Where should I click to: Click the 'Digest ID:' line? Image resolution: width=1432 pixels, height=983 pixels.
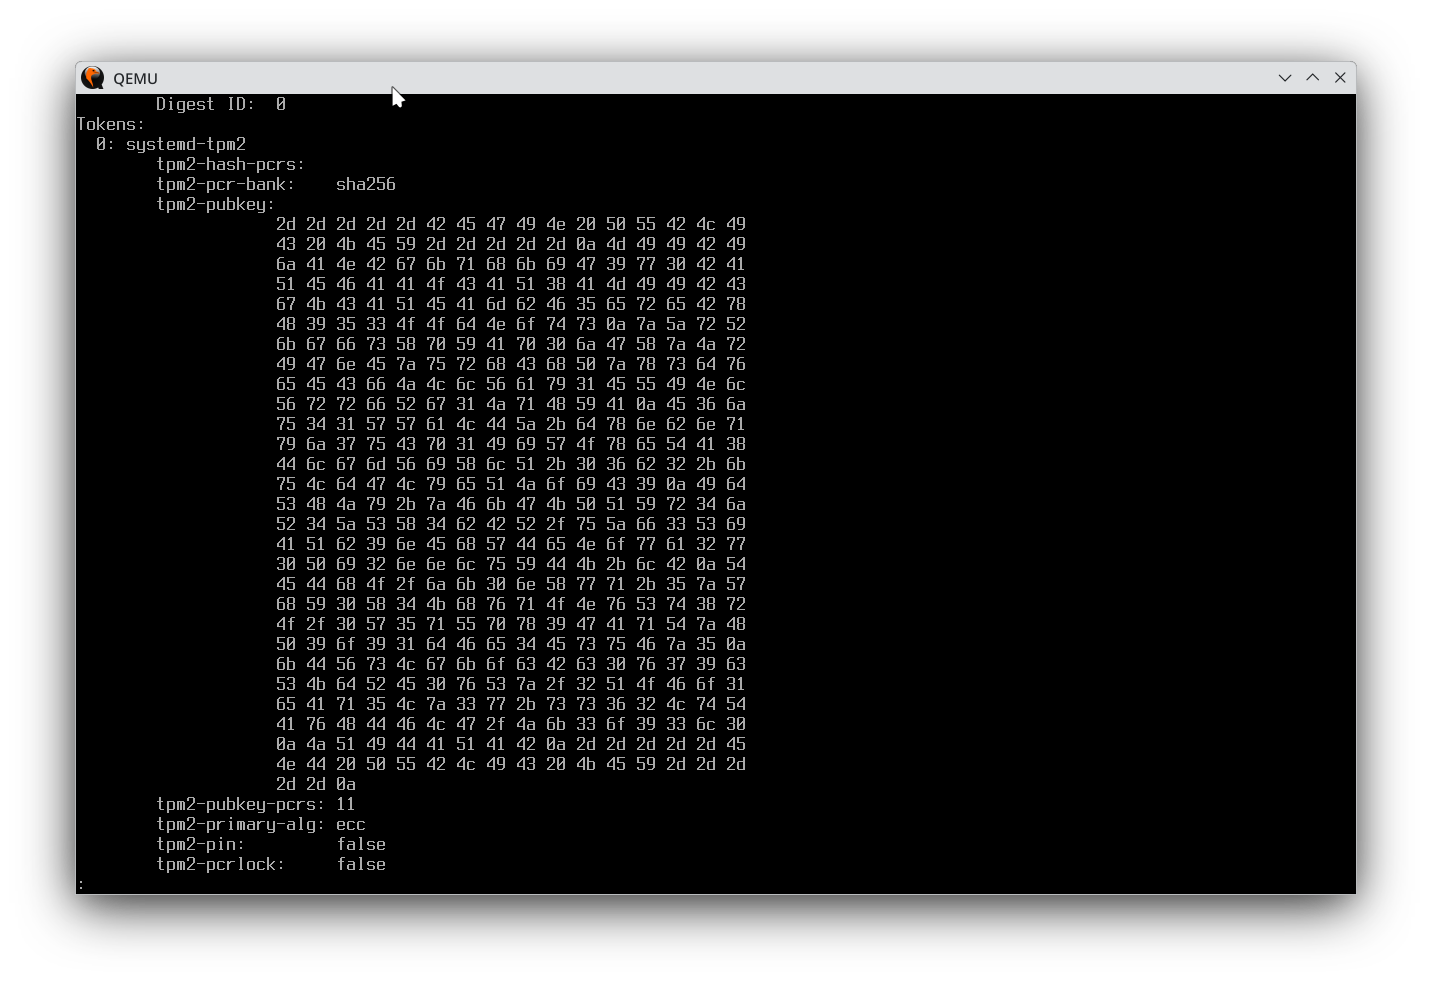(x=221, y=104)
